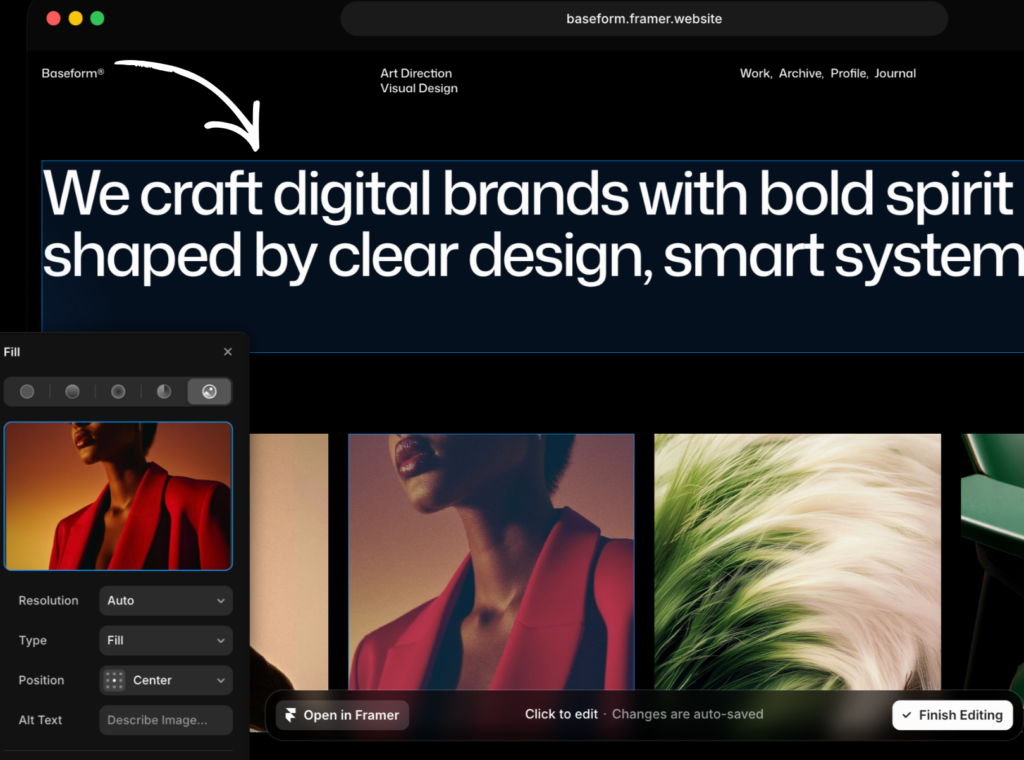Viewport: 1024px width, 760px height.
Task: Click the Alt Text describe image field
Action: 165,720
